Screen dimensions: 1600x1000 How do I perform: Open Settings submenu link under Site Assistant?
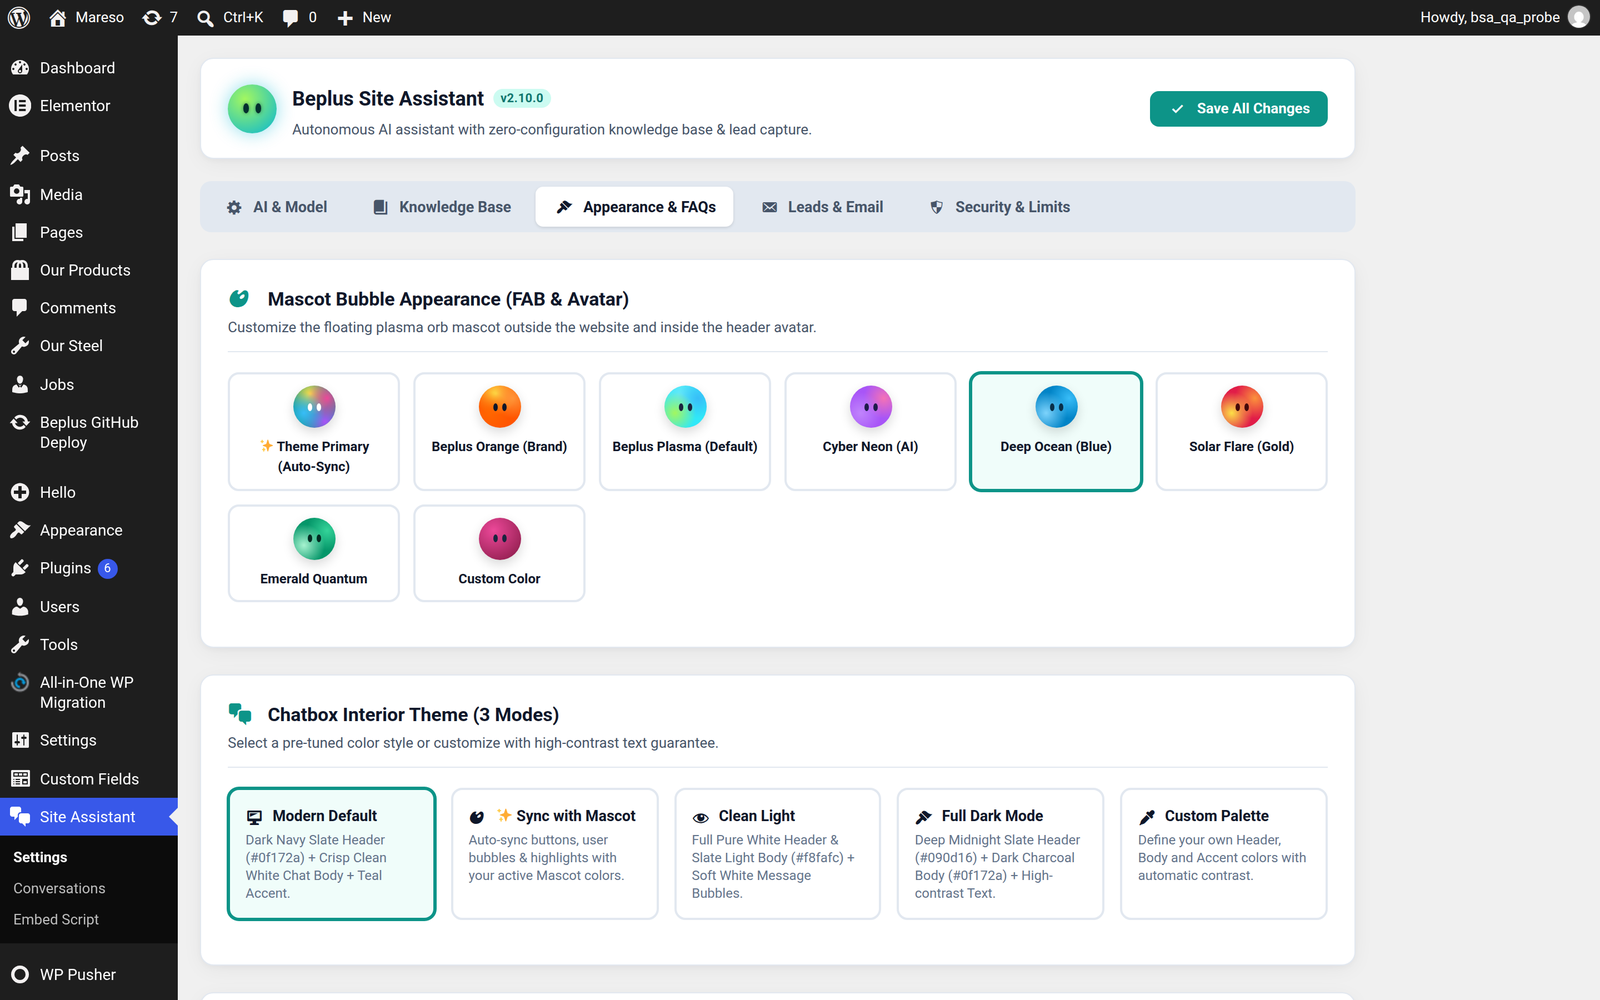pos(40,857)
